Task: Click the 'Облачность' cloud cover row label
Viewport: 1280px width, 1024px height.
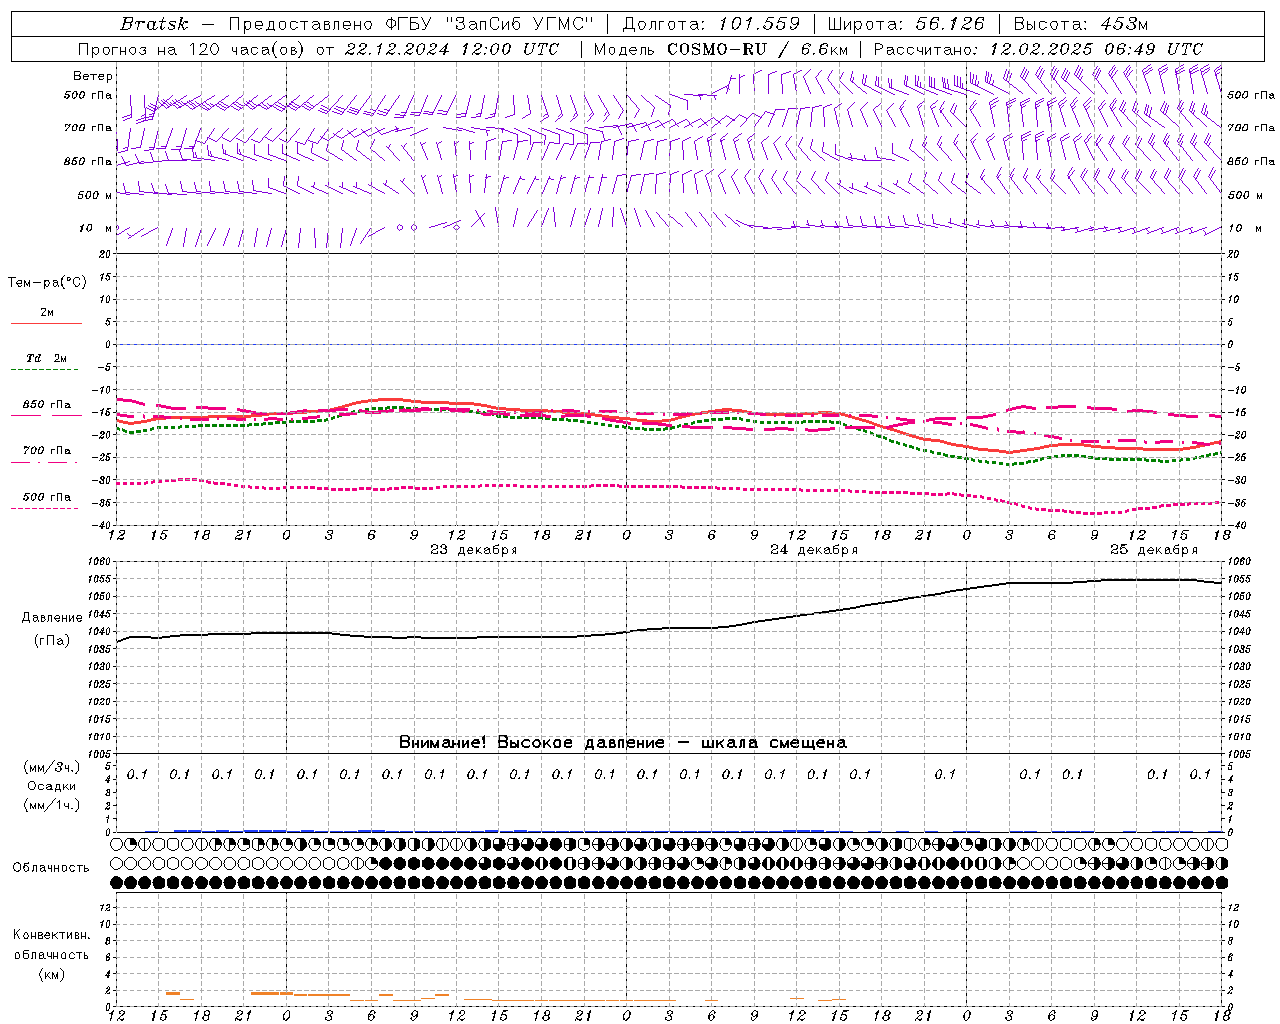Action: click(51, 868)
